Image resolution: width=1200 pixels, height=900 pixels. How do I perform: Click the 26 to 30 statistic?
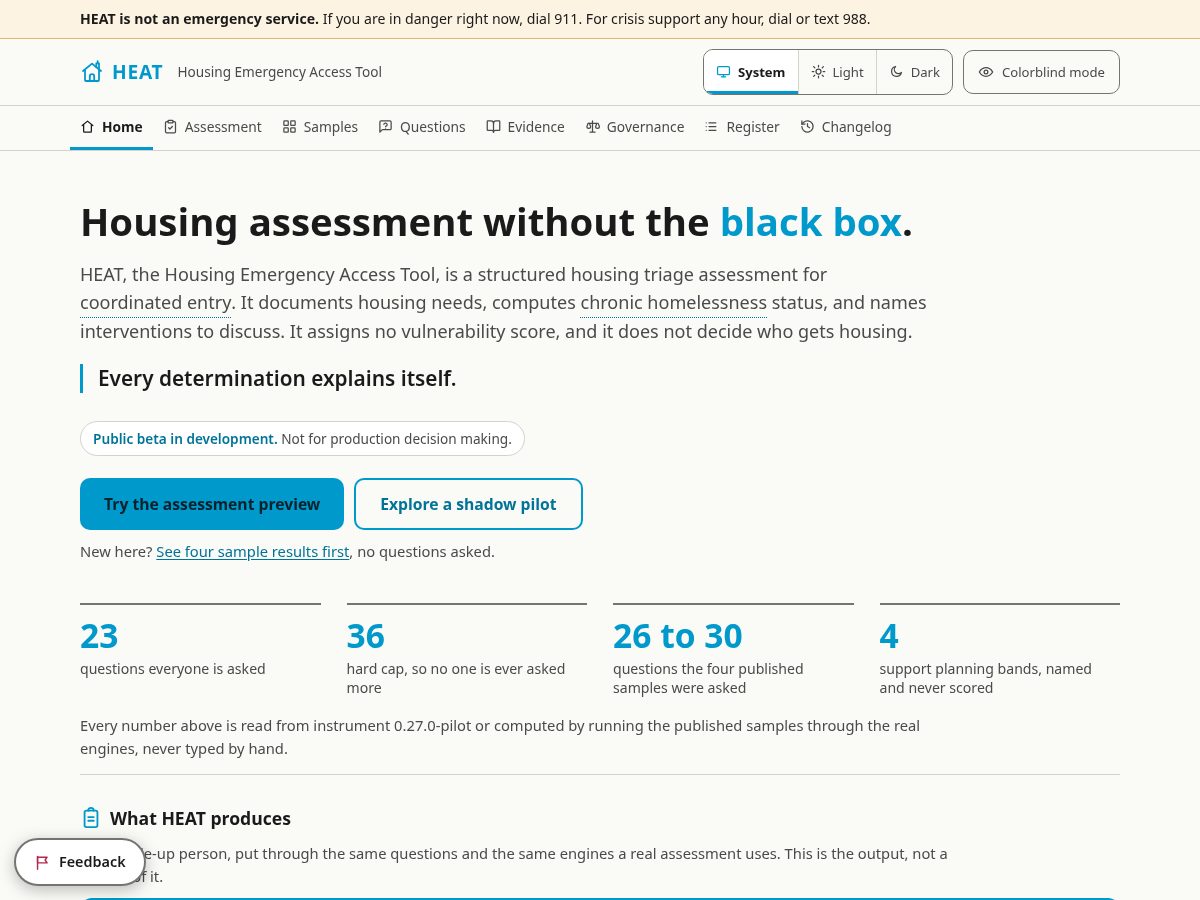pyautogui.click(x=733, y=650)
